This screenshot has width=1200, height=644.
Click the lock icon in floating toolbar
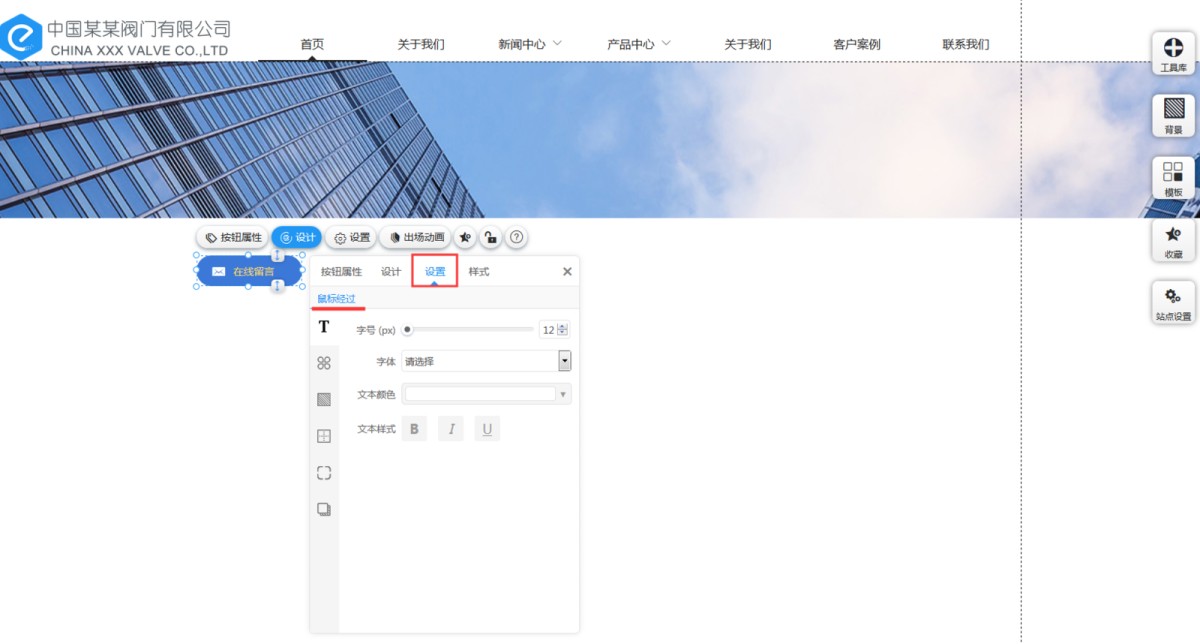pyautogui.click(x=490, y=238)
